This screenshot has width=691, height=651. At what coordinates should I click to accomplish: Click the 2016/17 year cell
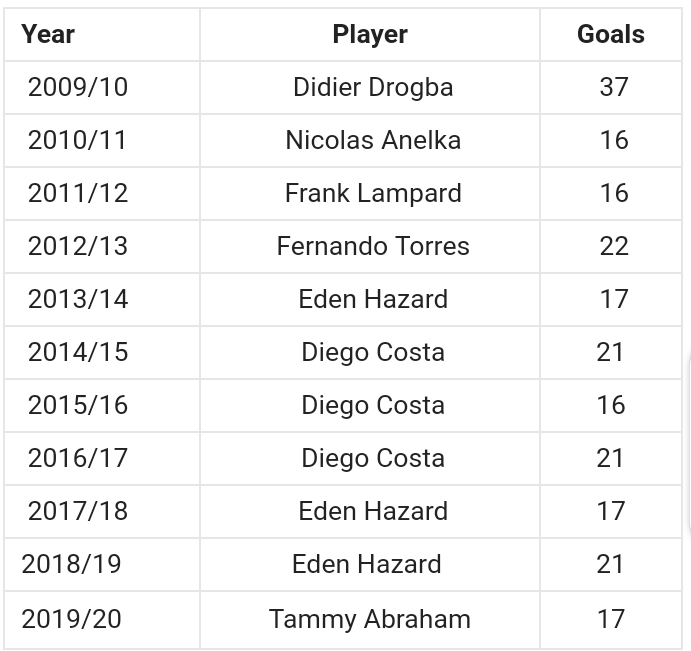78,458
